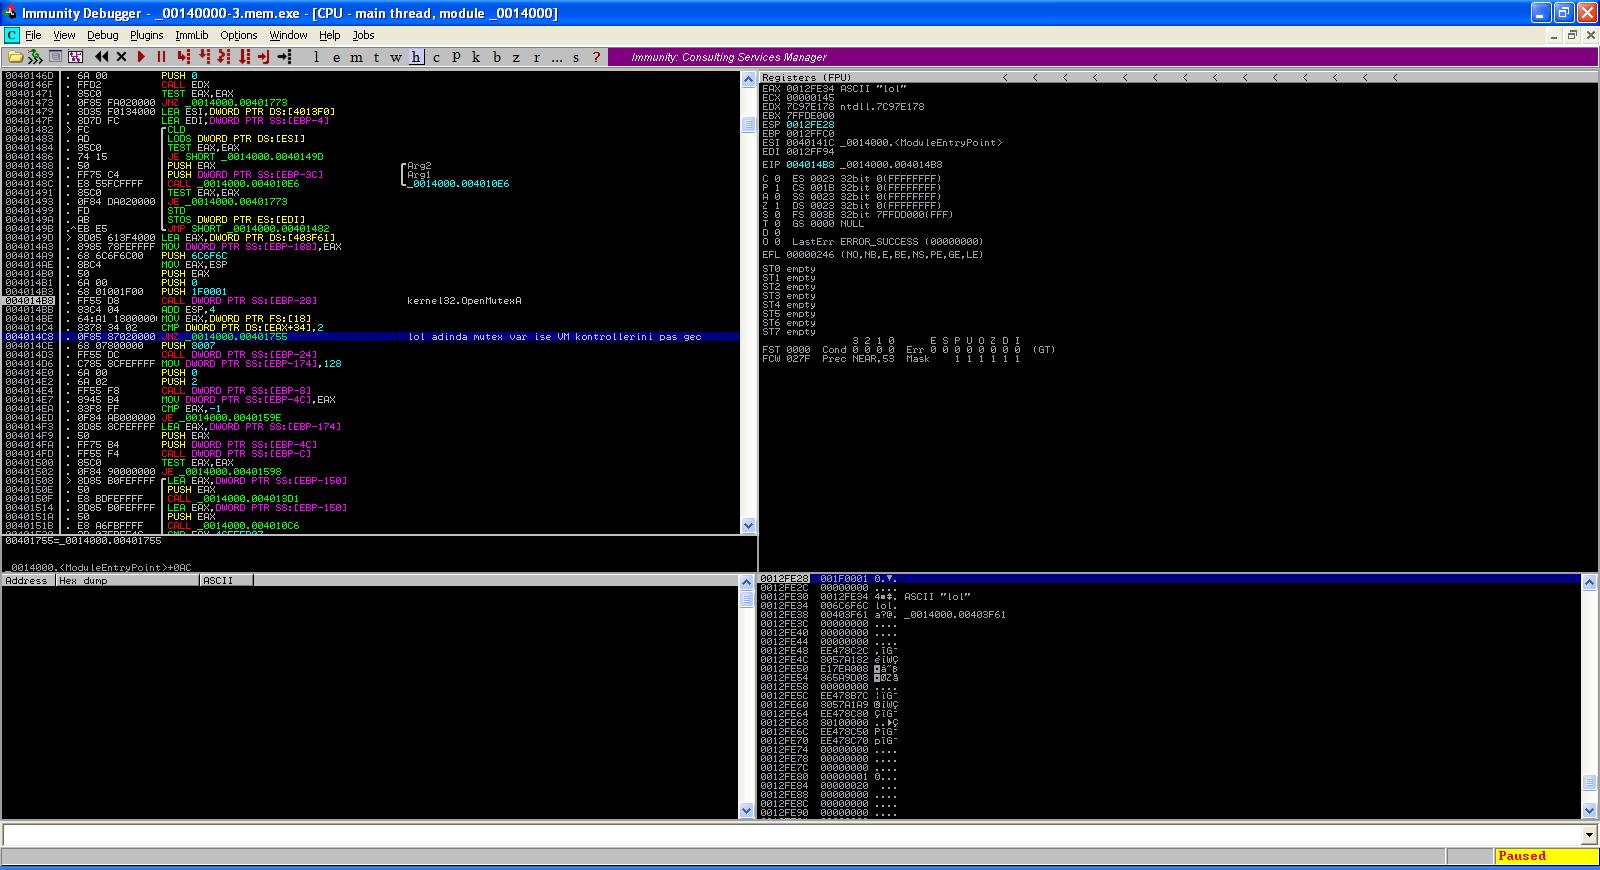Select the stack row at 0012FE38

[x=1170, y=614]
